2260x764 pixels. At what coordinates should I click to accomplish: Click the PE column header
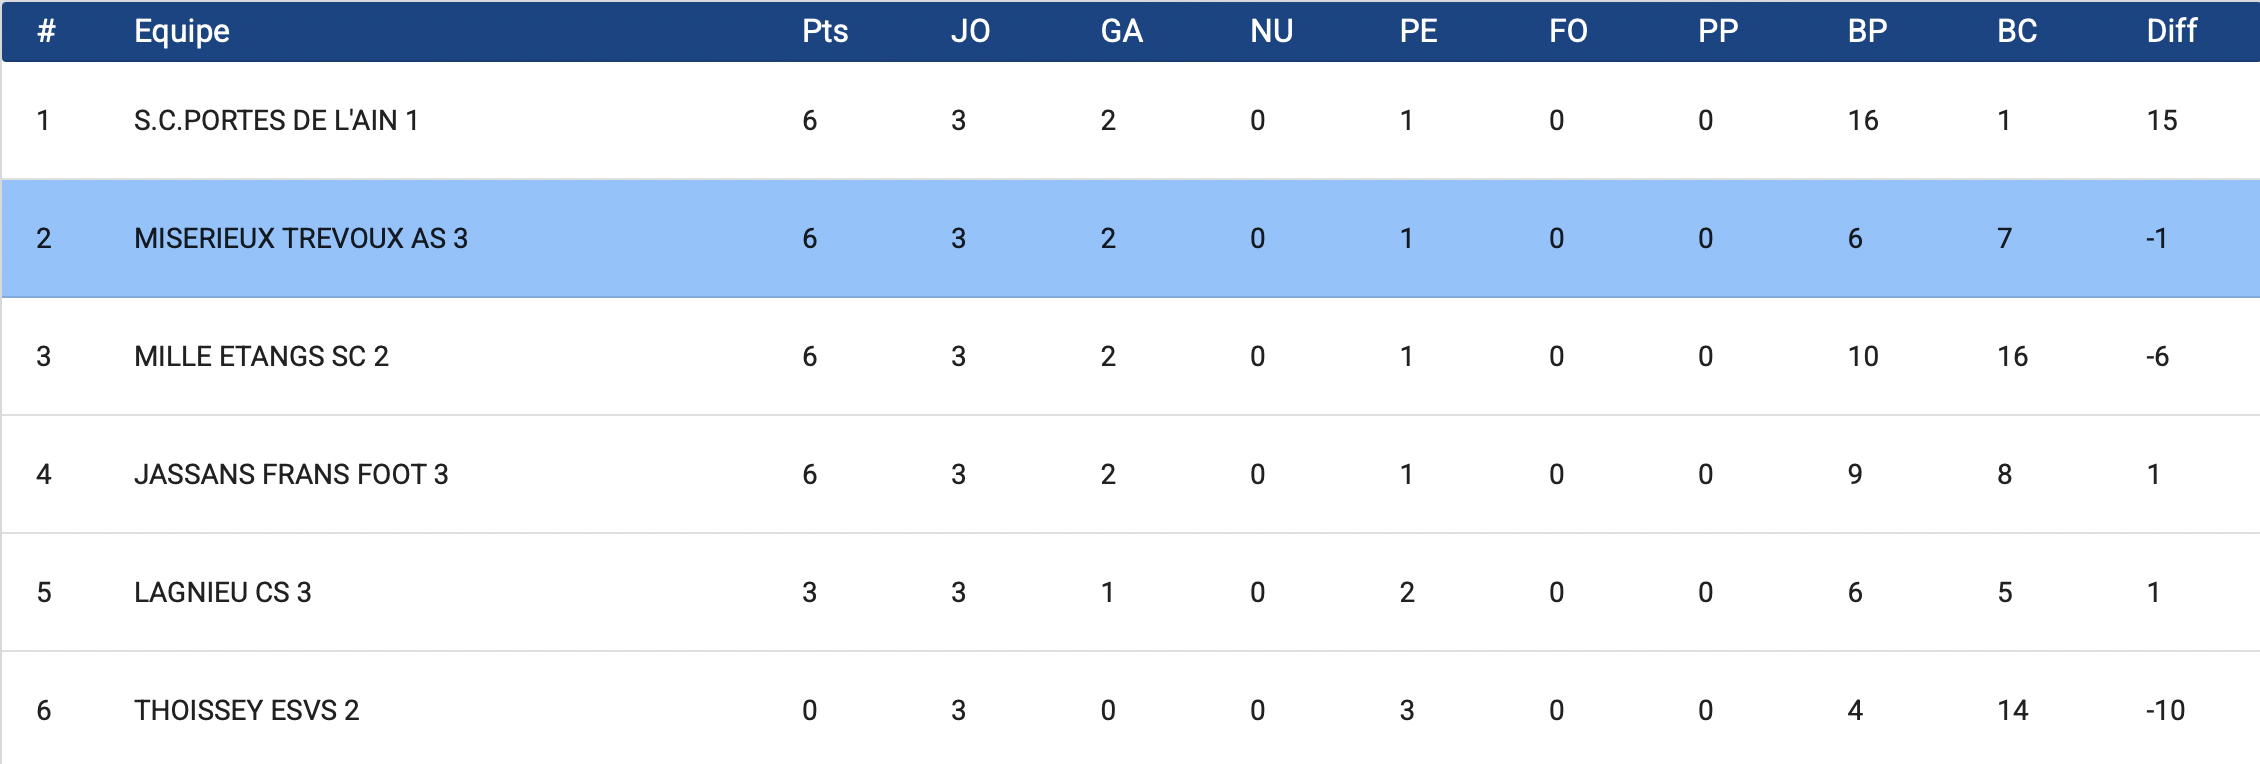coord(1418,31)
